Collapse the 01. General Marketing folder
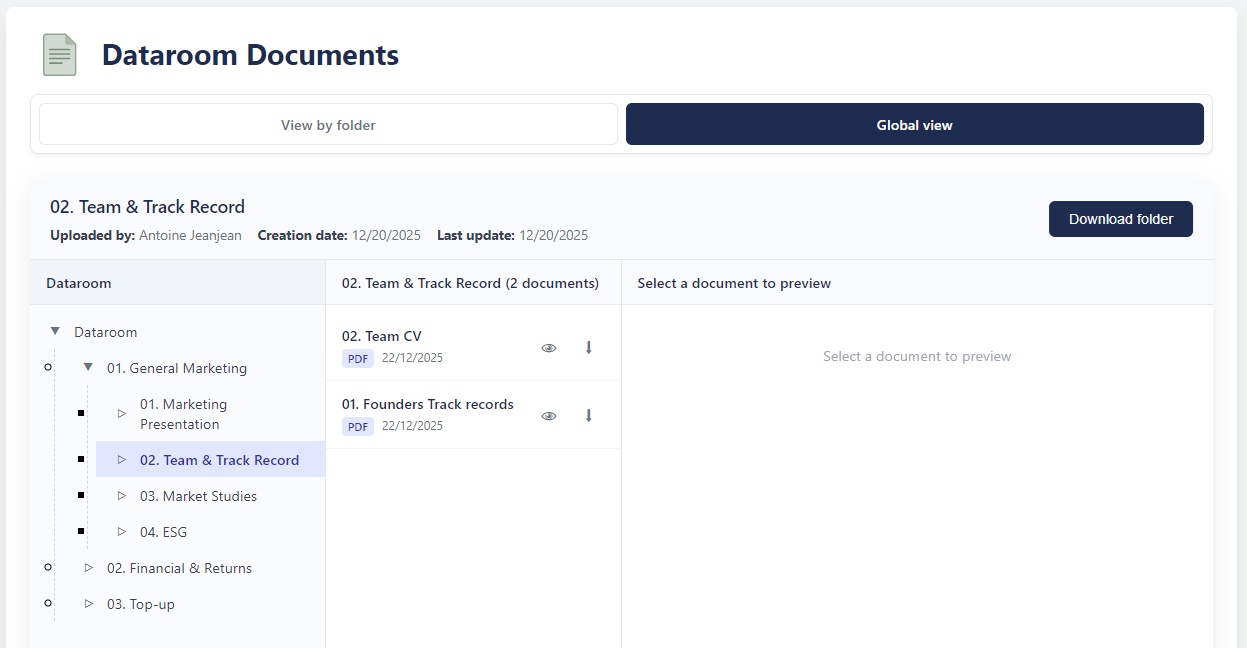Viewport: 1247px width, 648px height. [x=88, y=368]
